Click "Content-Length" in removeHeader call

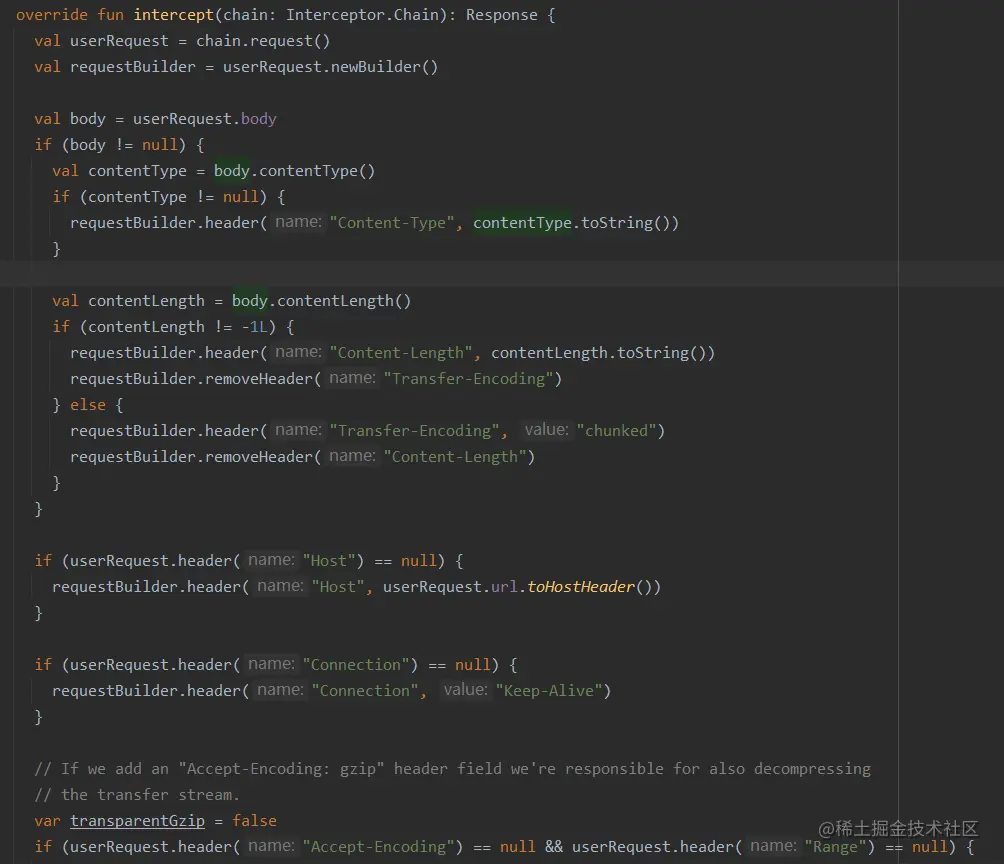click(455, 457)
